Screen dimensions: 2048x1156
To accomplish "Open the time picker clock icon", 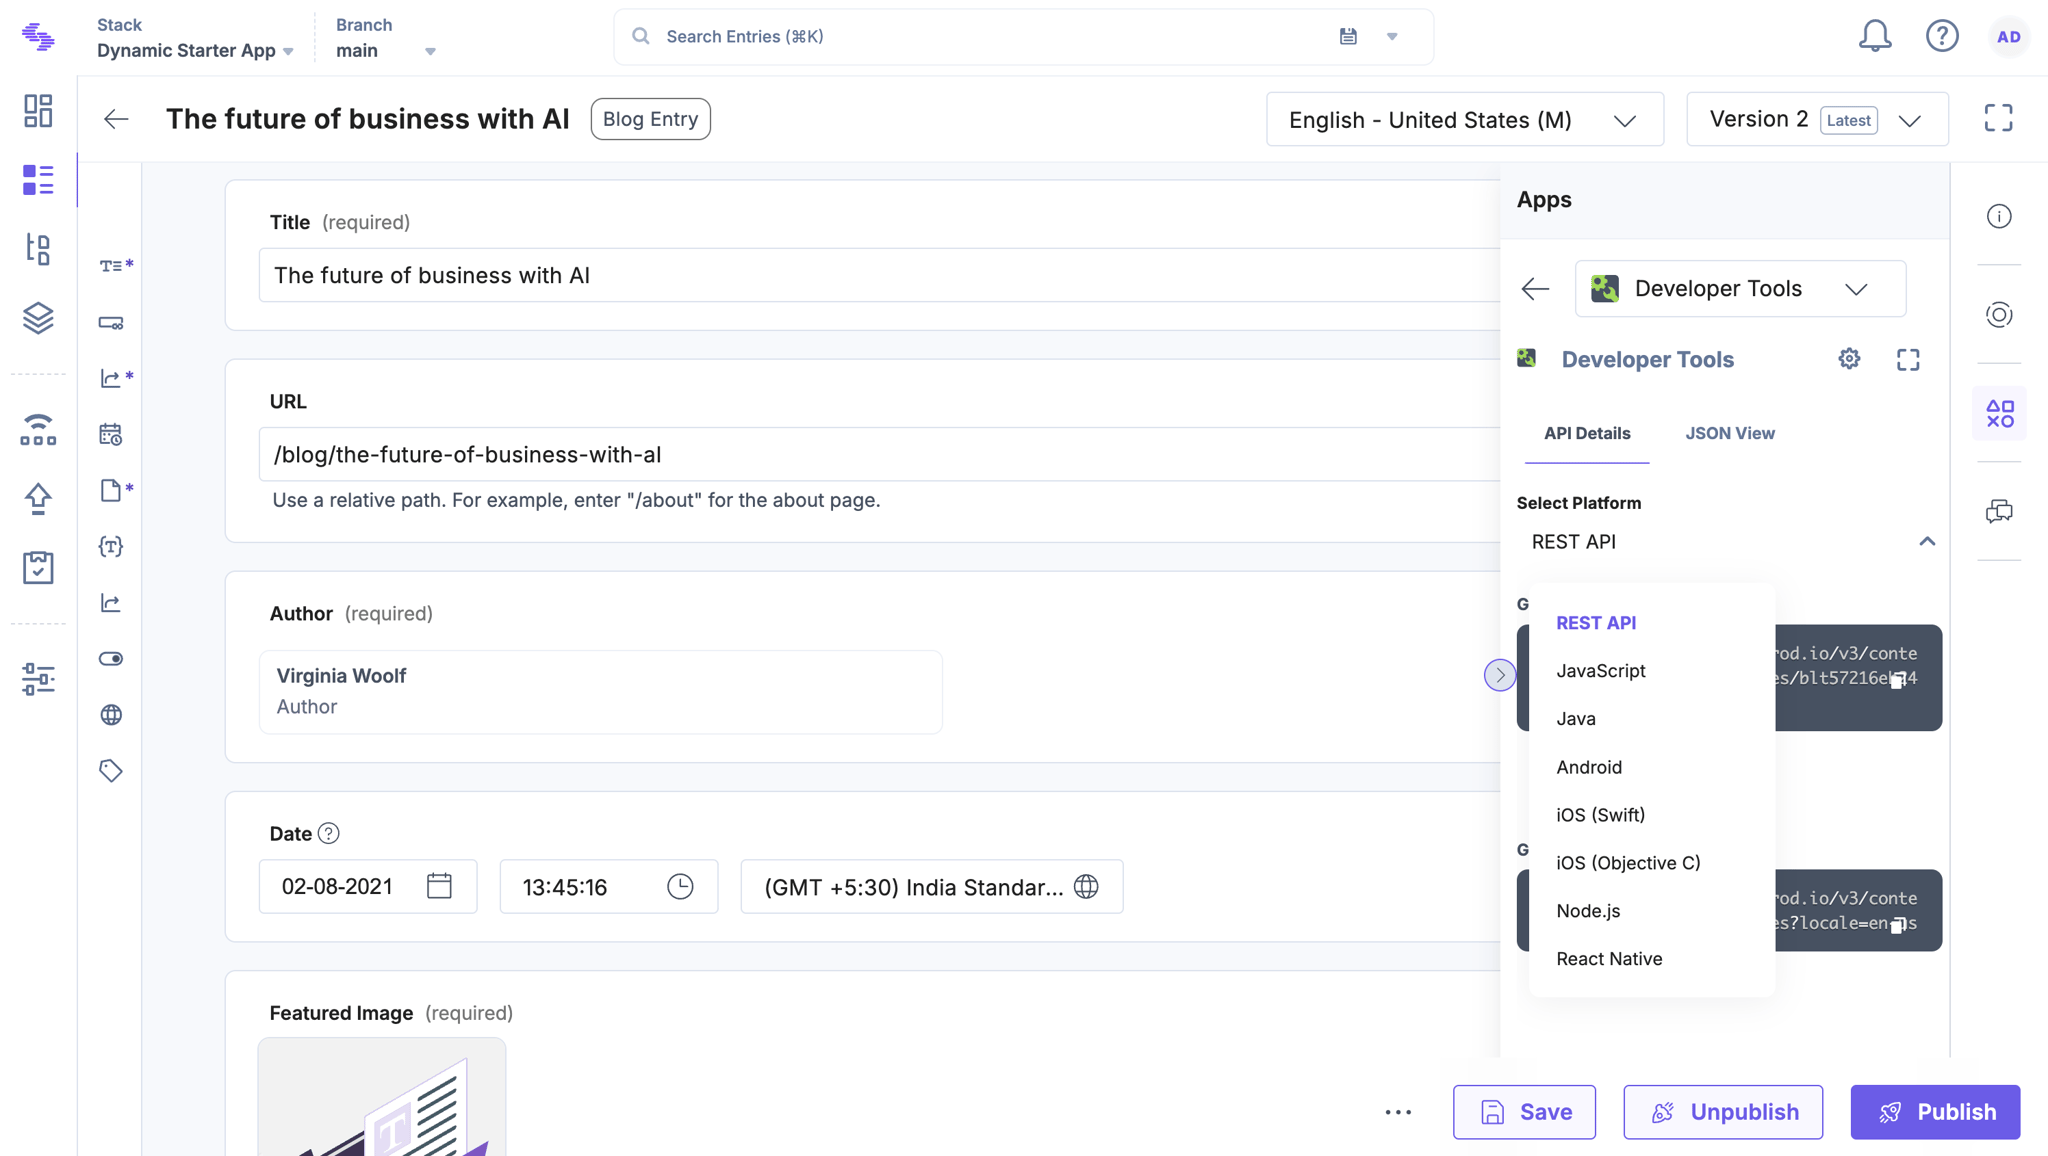I will (x=680, y=886).
